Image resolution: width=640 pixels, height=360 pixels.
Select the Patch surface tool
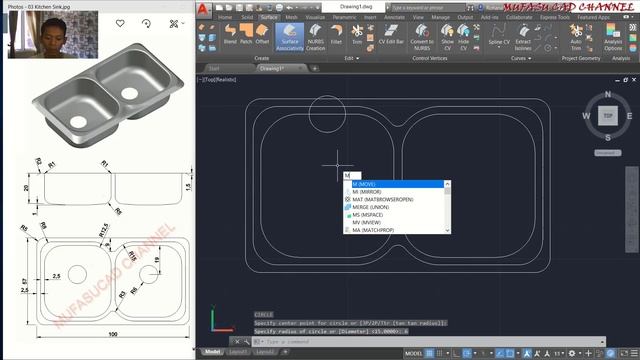click(x=246, y=34)
